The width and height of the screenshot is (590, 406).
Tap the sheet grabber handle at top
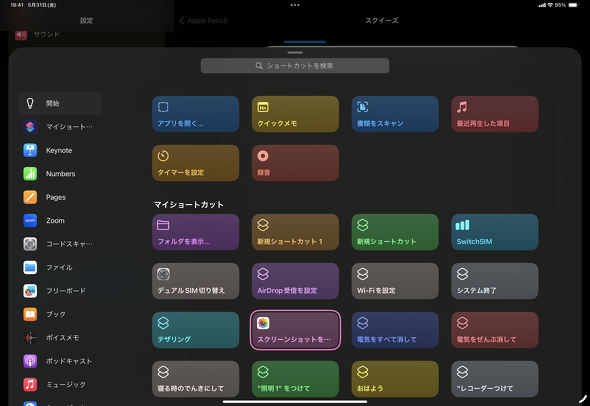pyautogui.click(x=295, y=52)
